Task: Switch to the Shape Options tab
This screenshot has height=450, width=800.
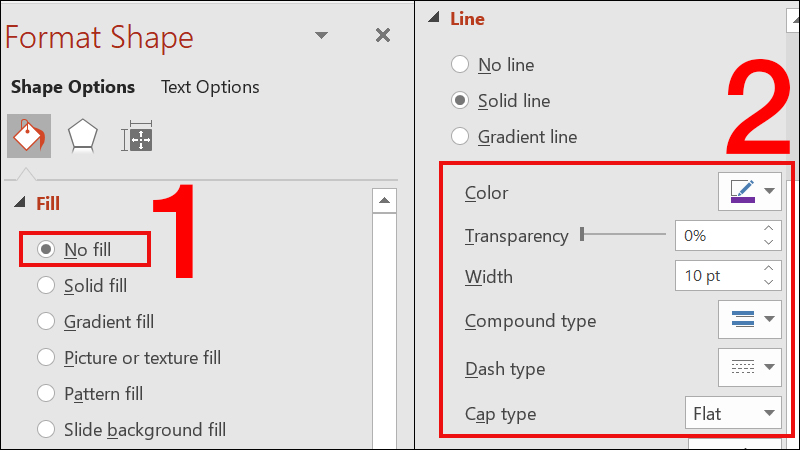Action: click(x=73, y=87)
